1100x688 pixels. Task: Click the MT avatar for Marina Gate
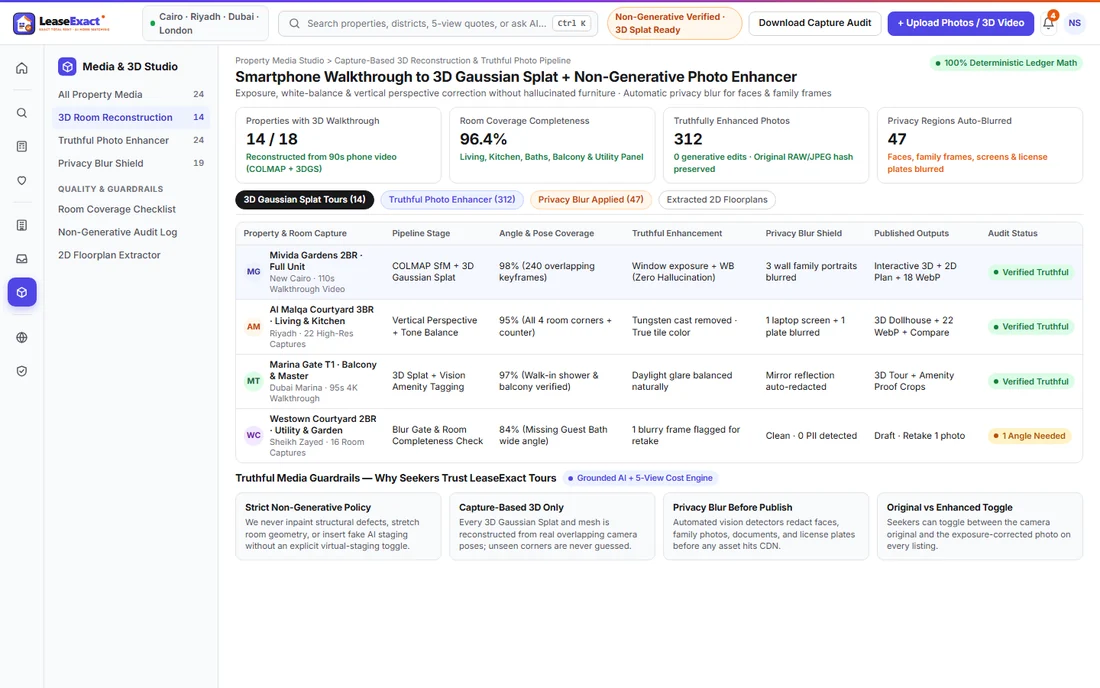pos(253,381)
